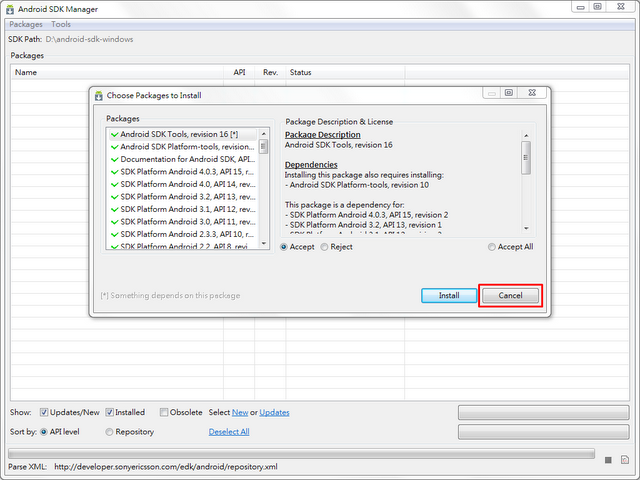
Task: Select Android SDK Tools, revision 16 package
Action: coord(182,134)
